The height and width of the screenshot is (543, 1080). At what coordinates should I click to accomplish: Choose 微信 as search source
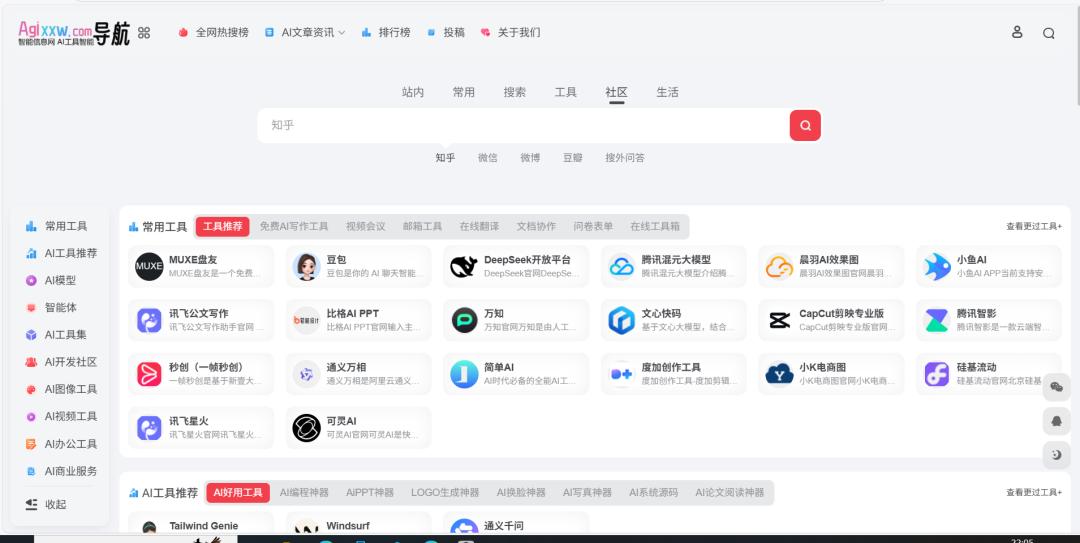488,158
